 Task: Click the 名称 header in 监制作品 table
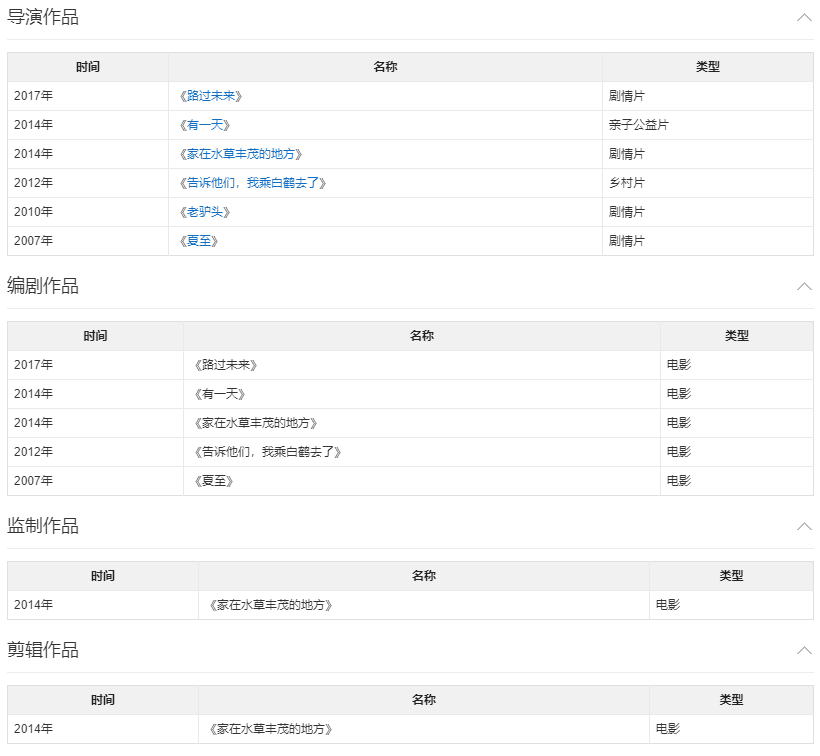pyautogui.click(x=424, y=576)
